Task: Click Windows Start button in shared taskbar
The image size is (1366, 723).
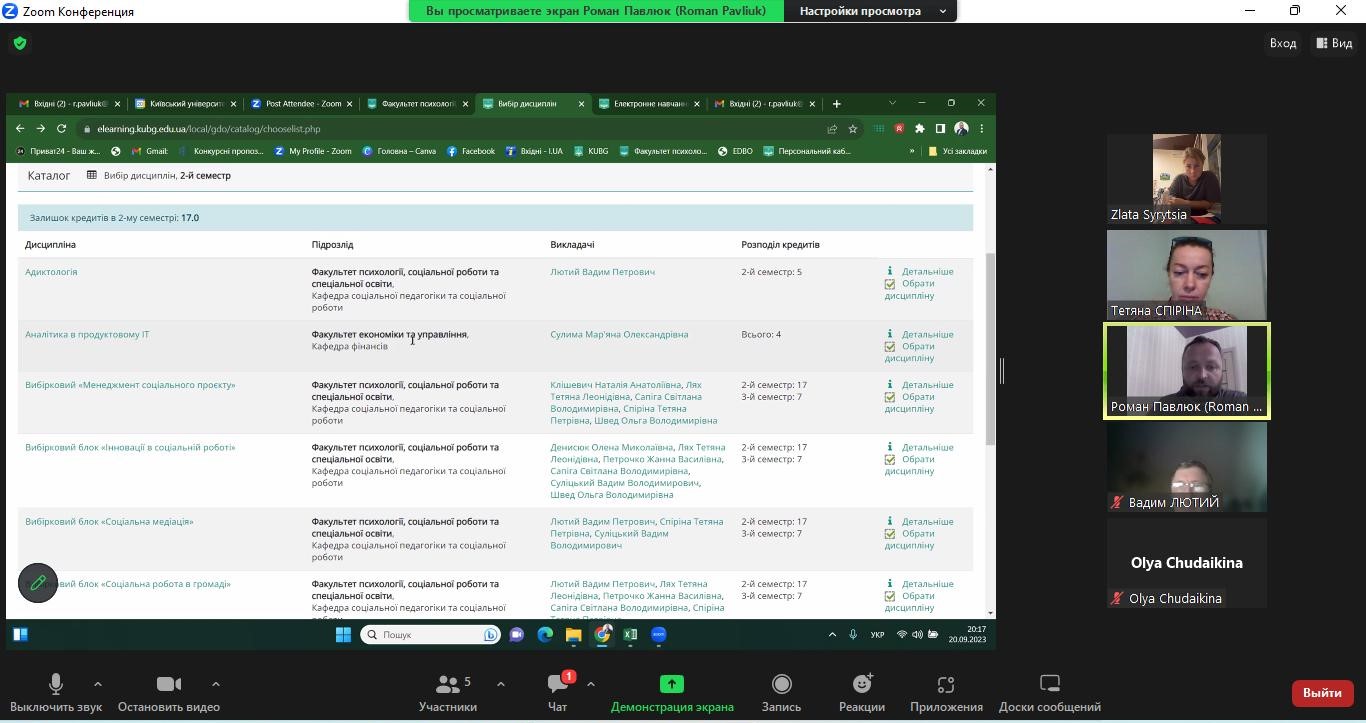Action: (x=343, y=635)
